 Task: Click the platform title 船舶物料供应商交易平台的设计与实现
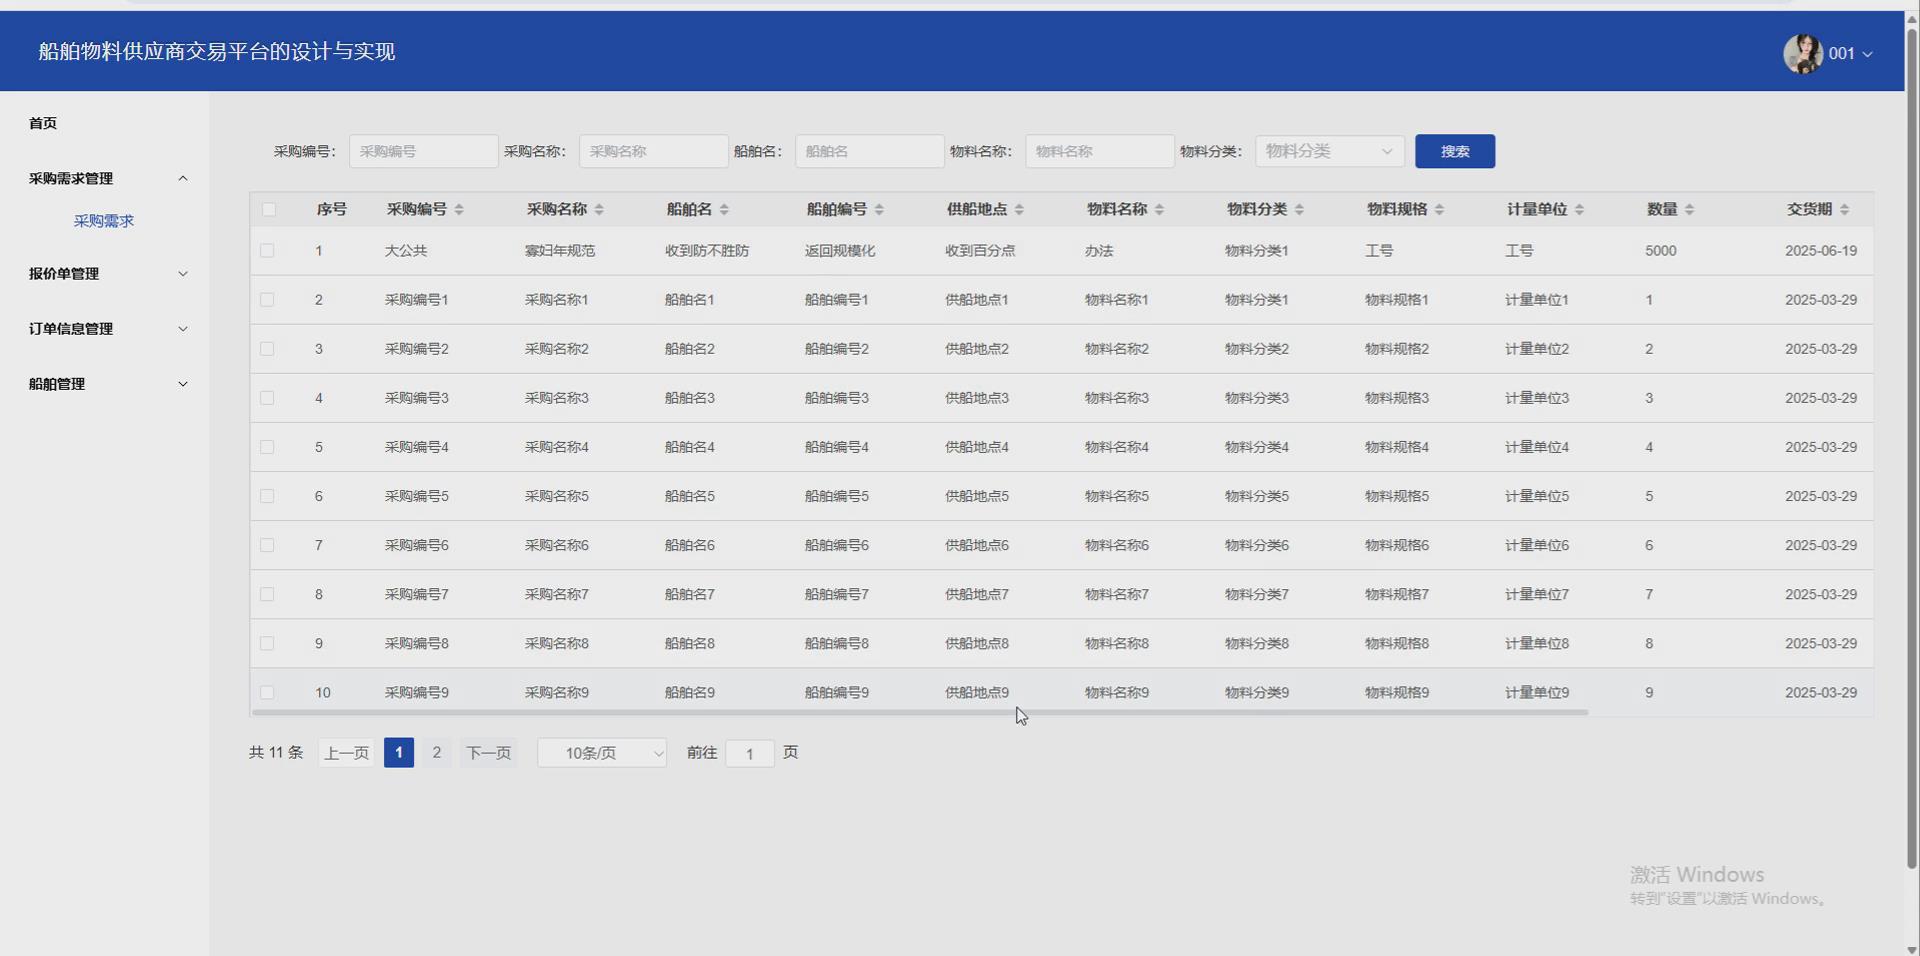pos(217,52)
